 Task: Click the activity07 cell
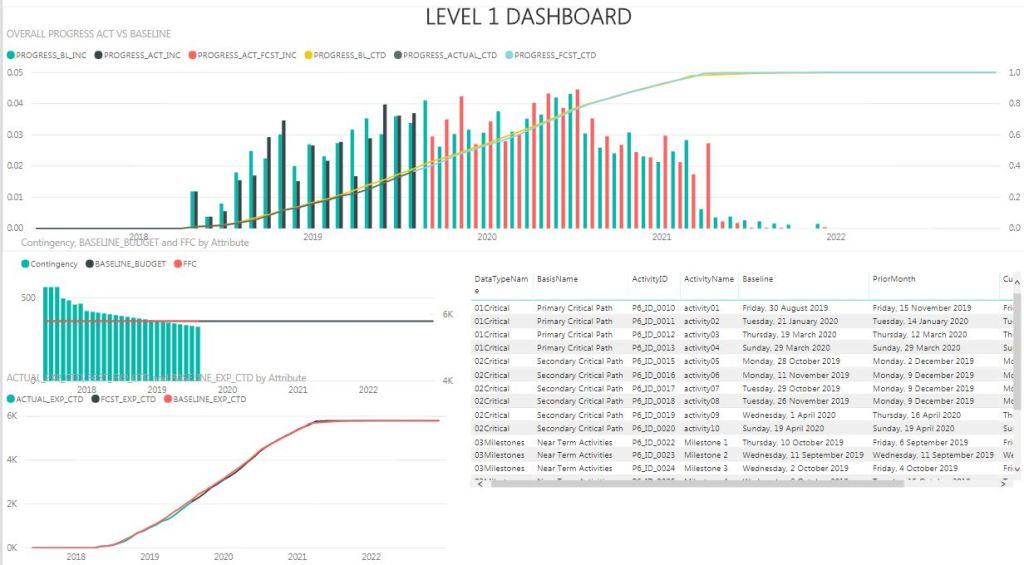(x=701, y=389)
